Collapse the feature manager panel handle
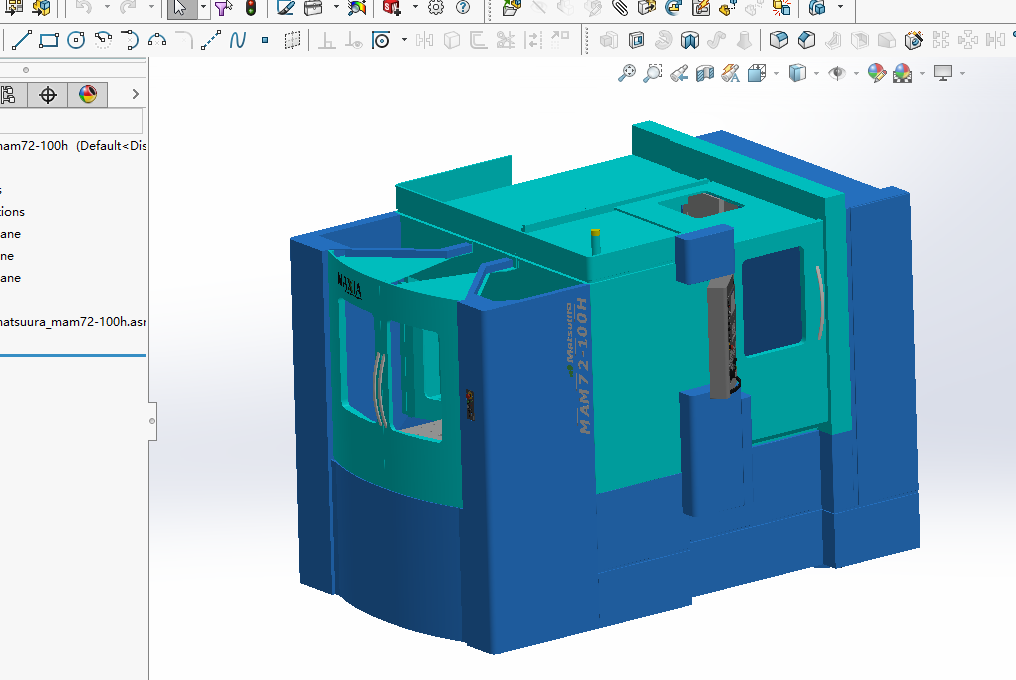This screenshot has height=680, width=1016. click(152, 421)
